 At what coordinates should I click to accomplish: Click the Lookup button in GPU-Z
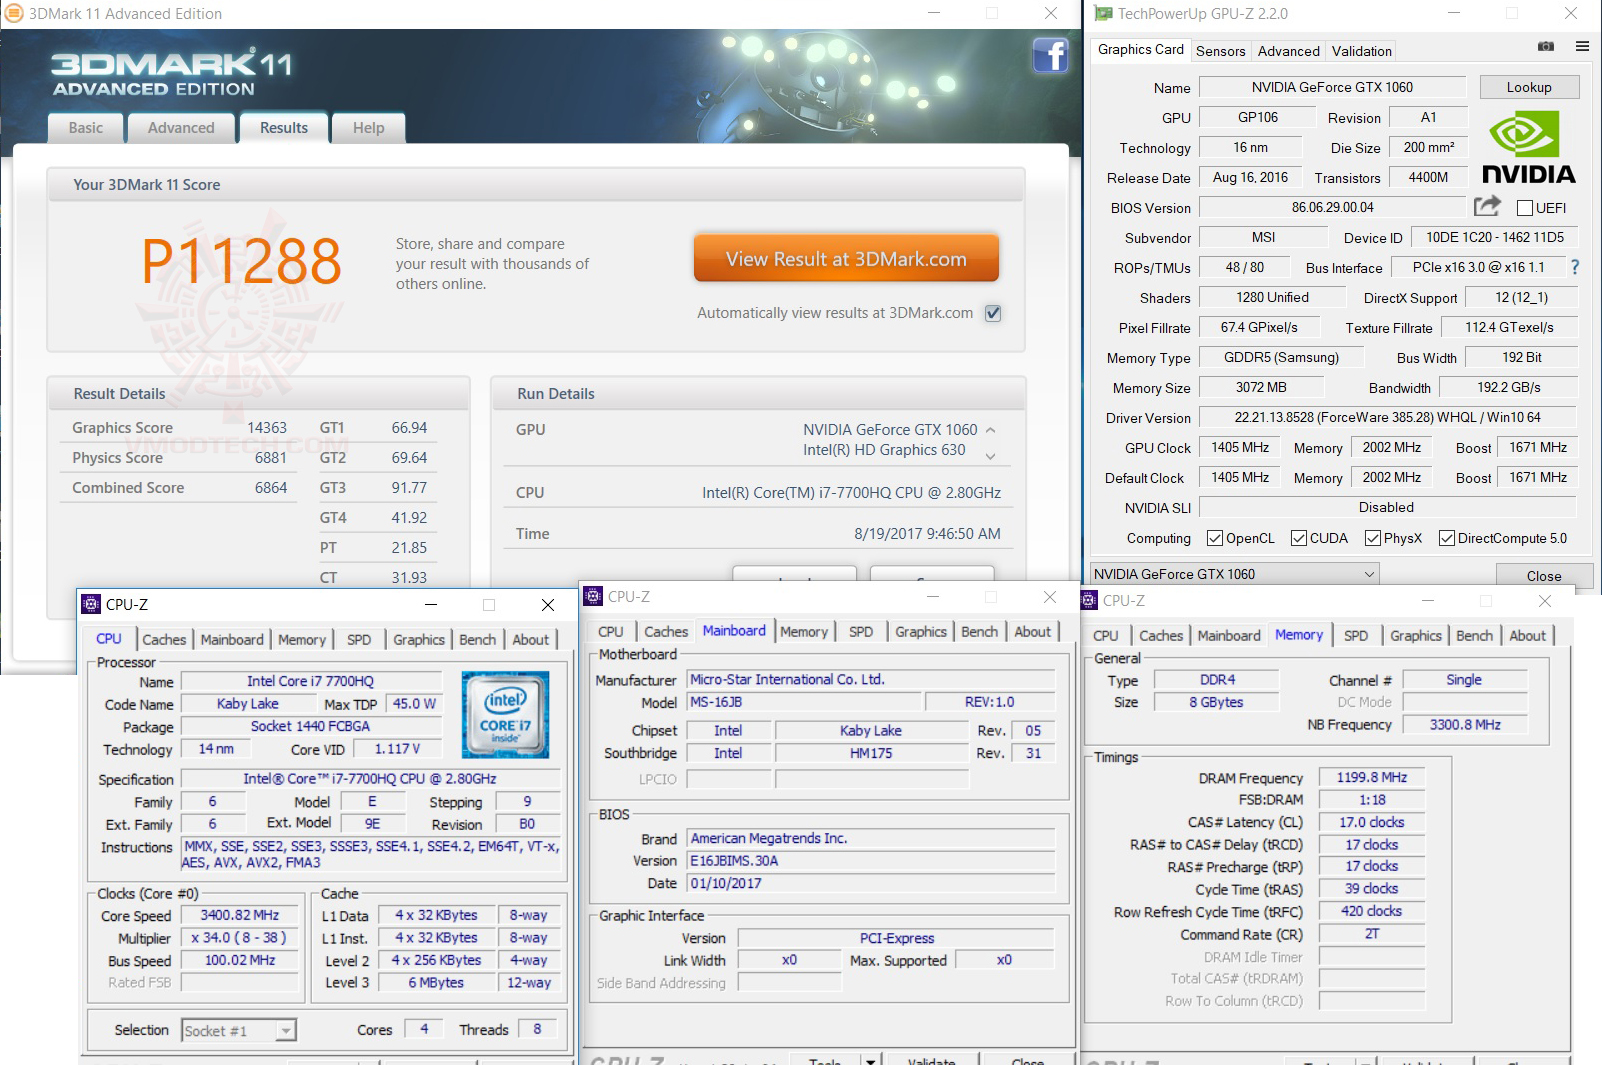(1529, 87)
